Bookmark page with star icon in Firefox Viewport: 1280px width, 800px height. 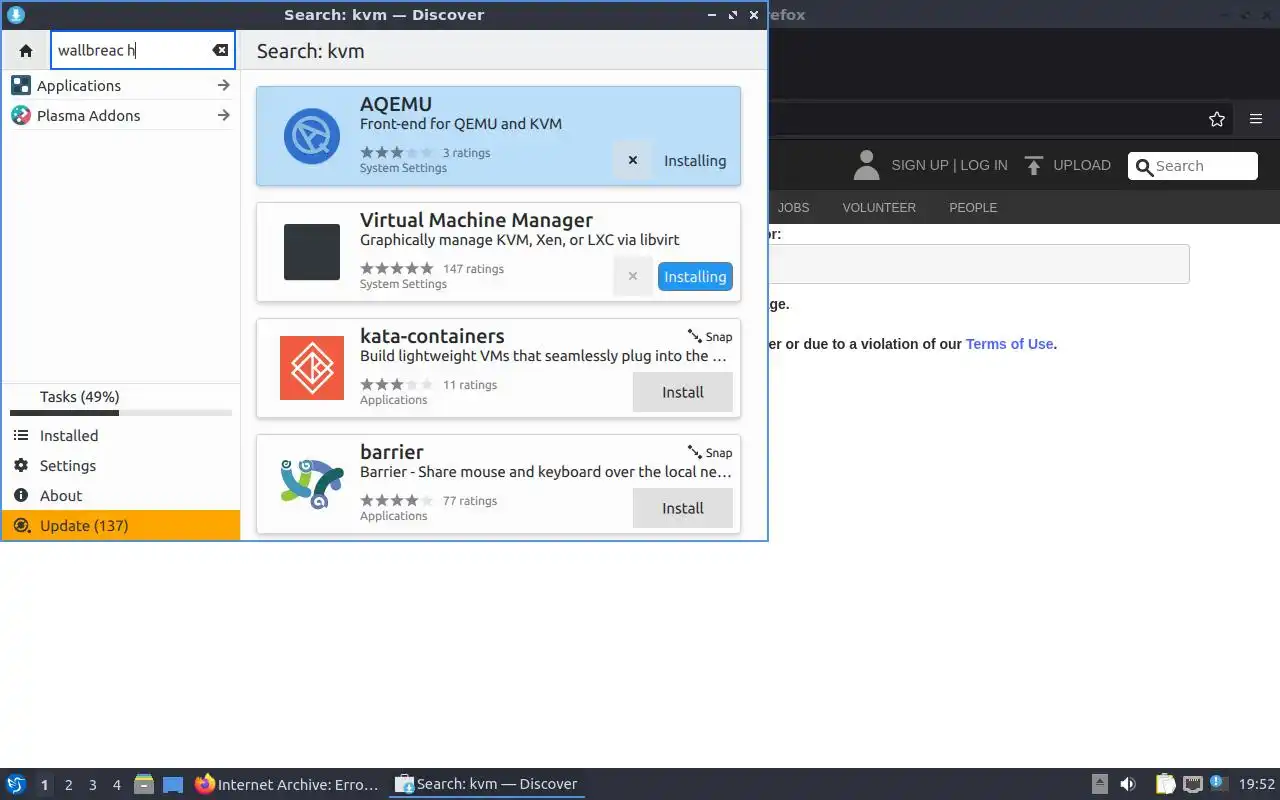pos(1217,119)
